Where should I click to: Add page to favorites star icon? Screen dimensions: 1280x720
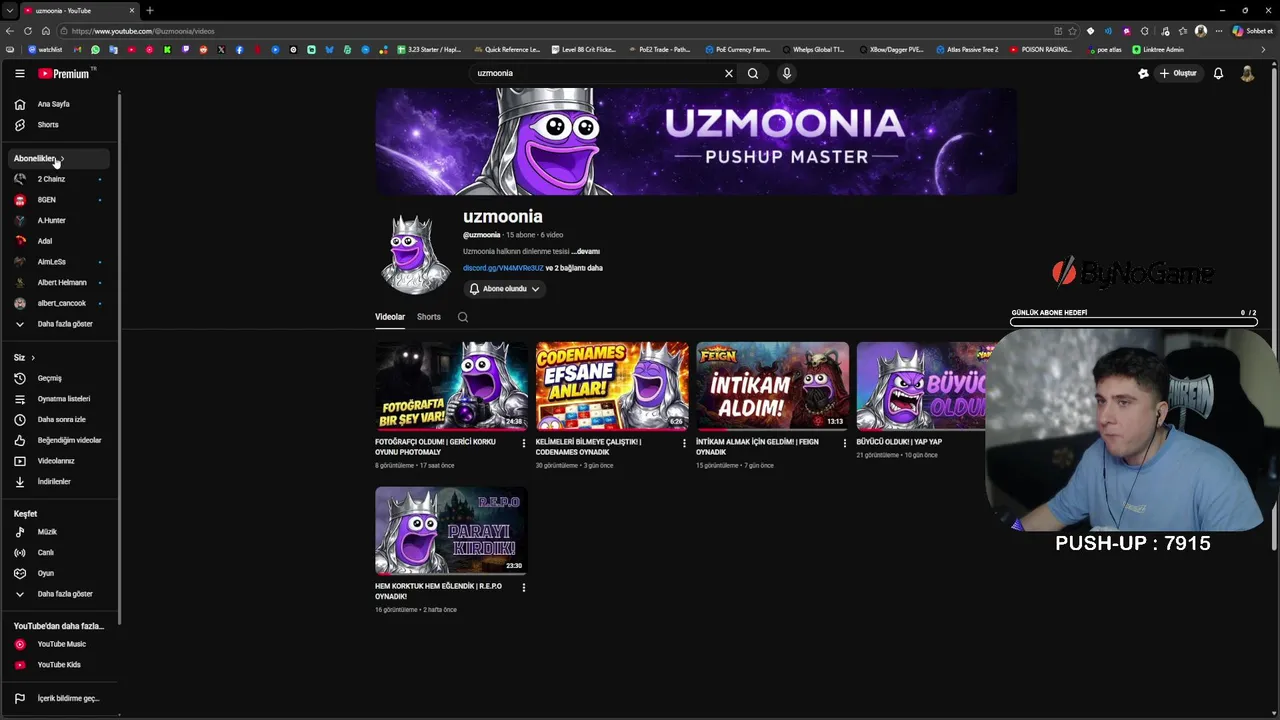tap(1073, 31)
